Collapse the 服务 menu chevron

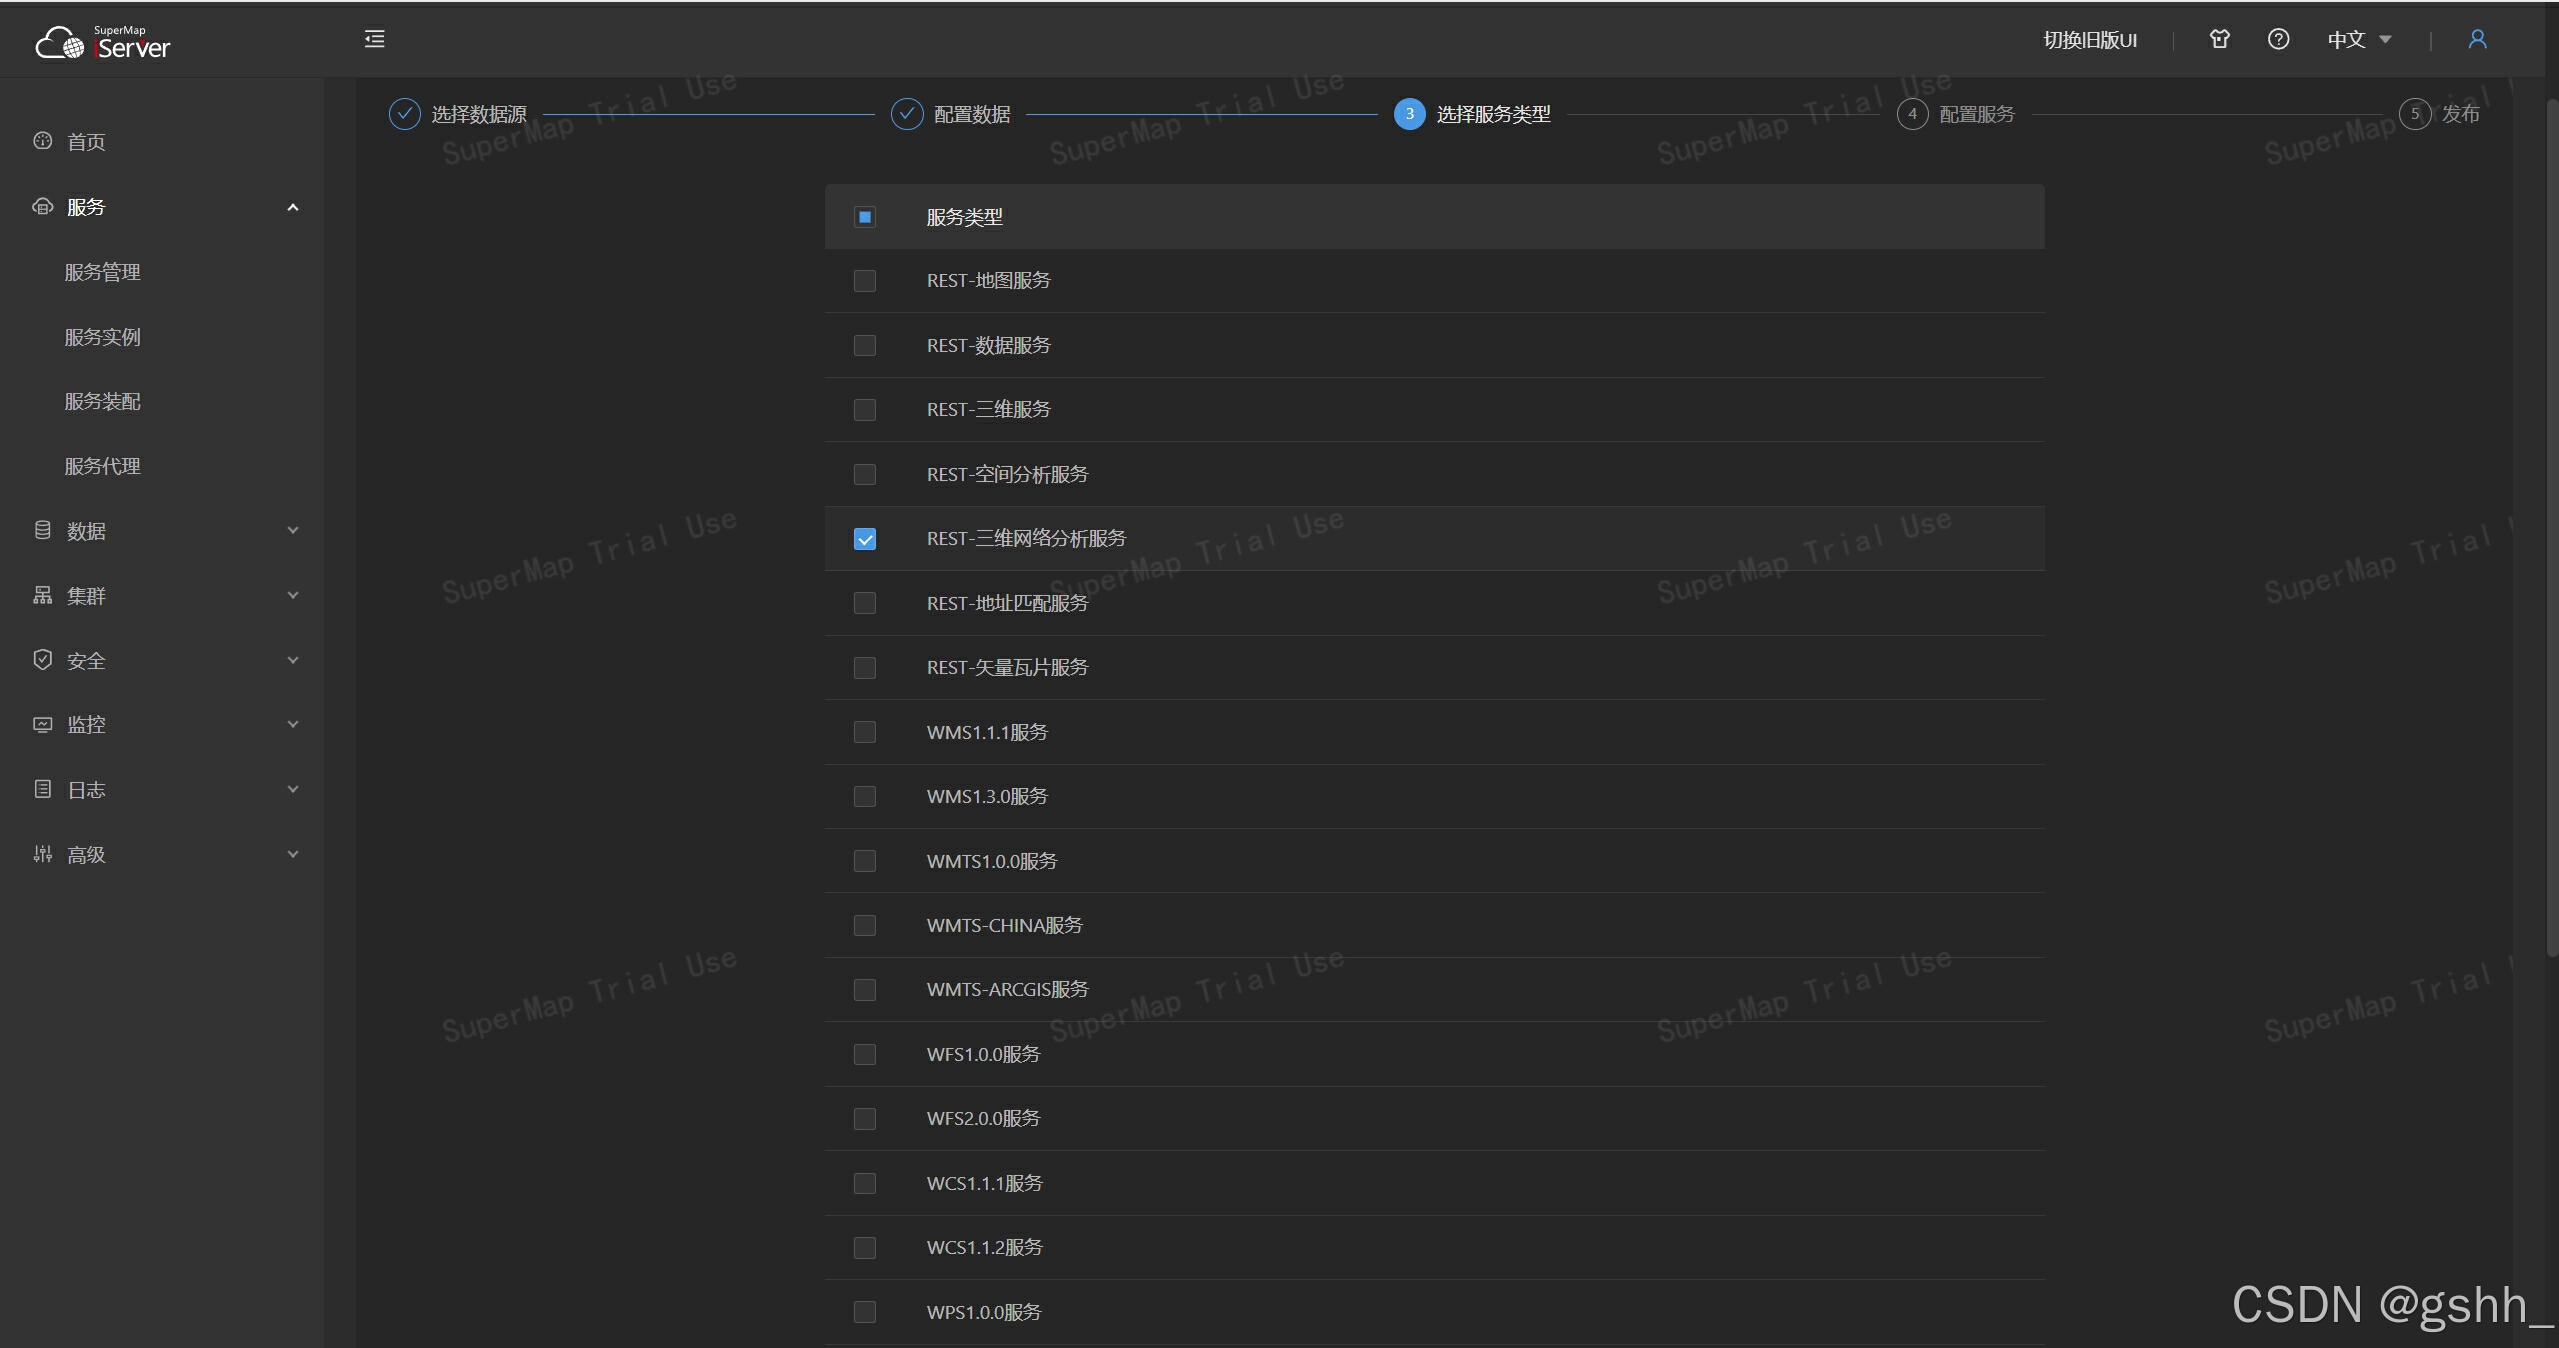click(x=293, y=207)
